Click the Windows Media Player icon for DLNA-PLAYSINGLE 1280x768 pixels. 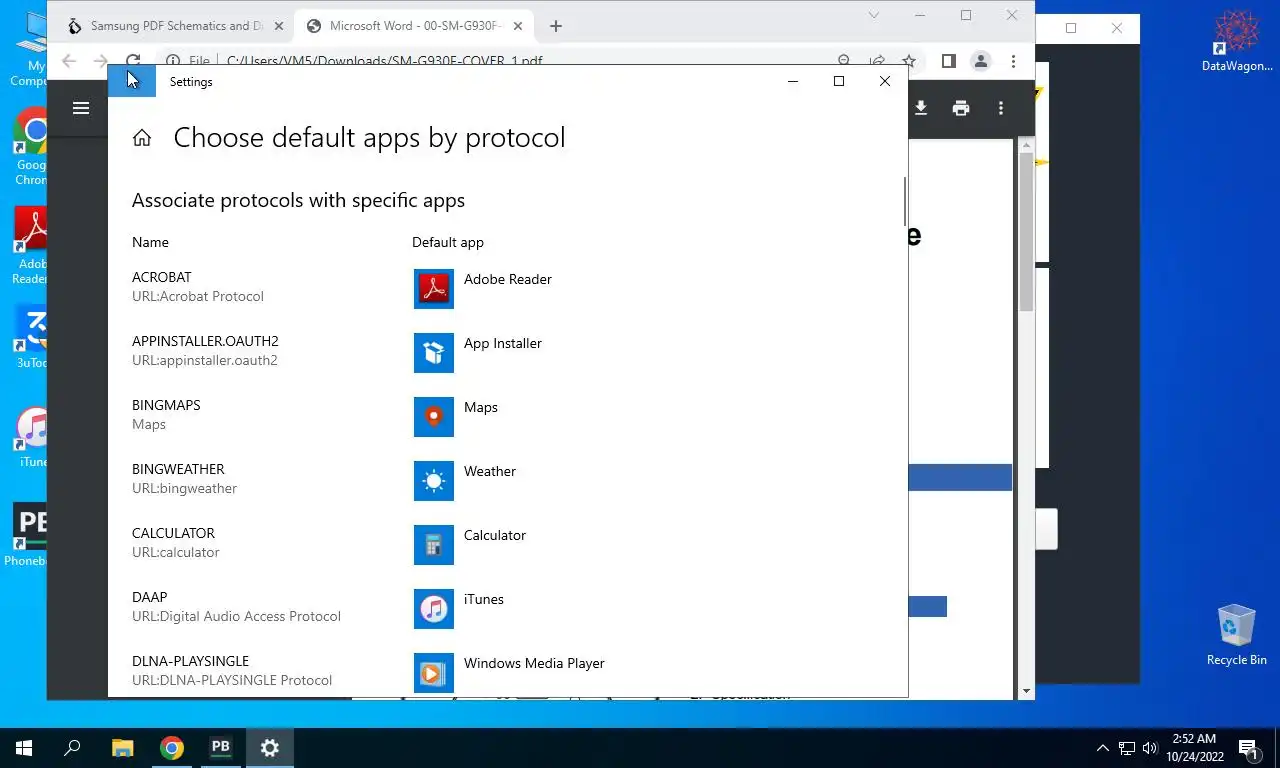[433, 673]
